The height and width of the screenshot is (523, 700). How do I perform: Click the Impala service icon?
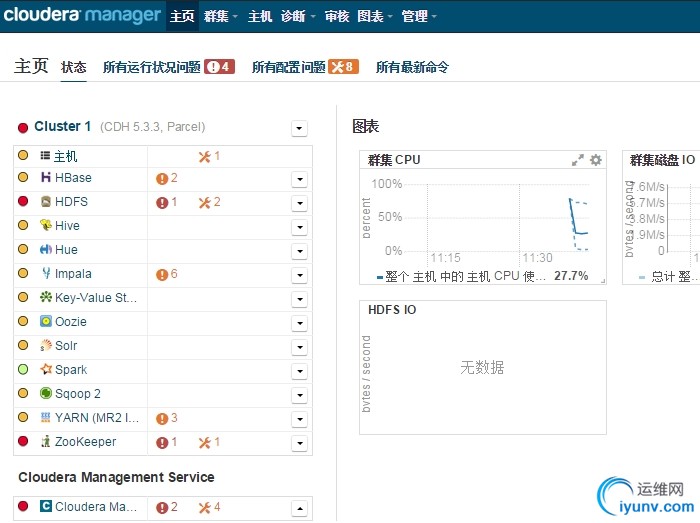[x=46, y=273]
